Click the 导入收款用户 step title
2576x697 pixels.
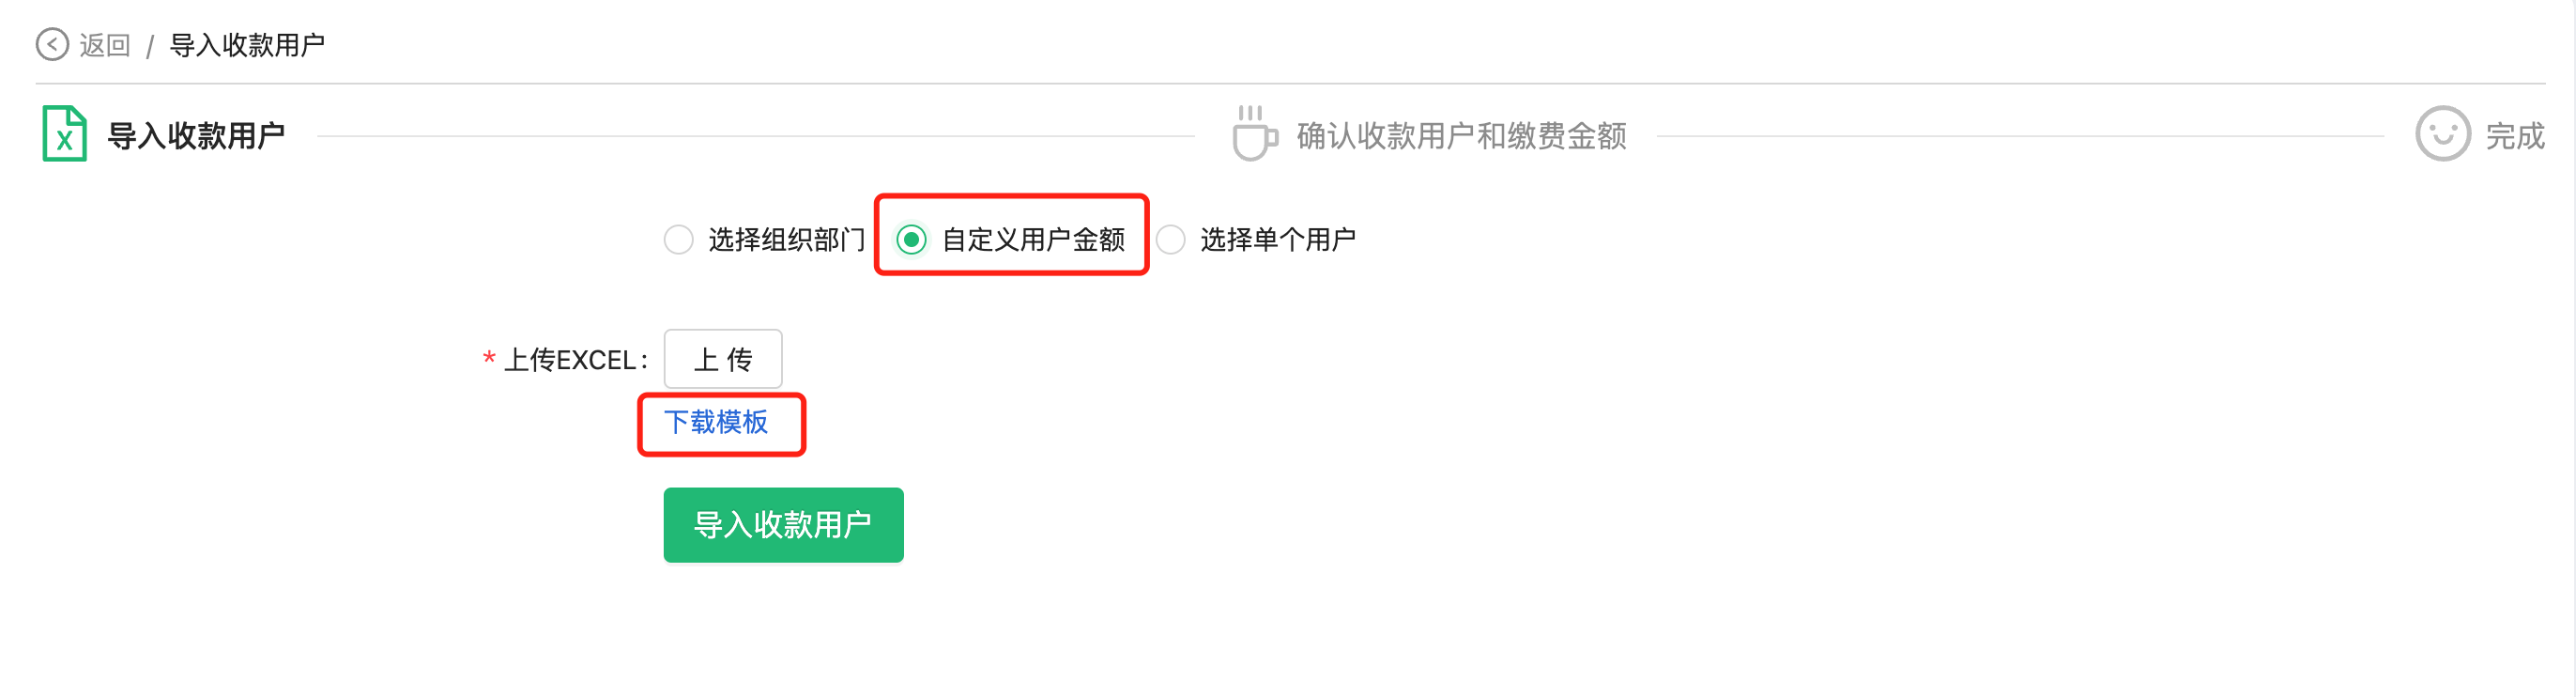point(196,136)
